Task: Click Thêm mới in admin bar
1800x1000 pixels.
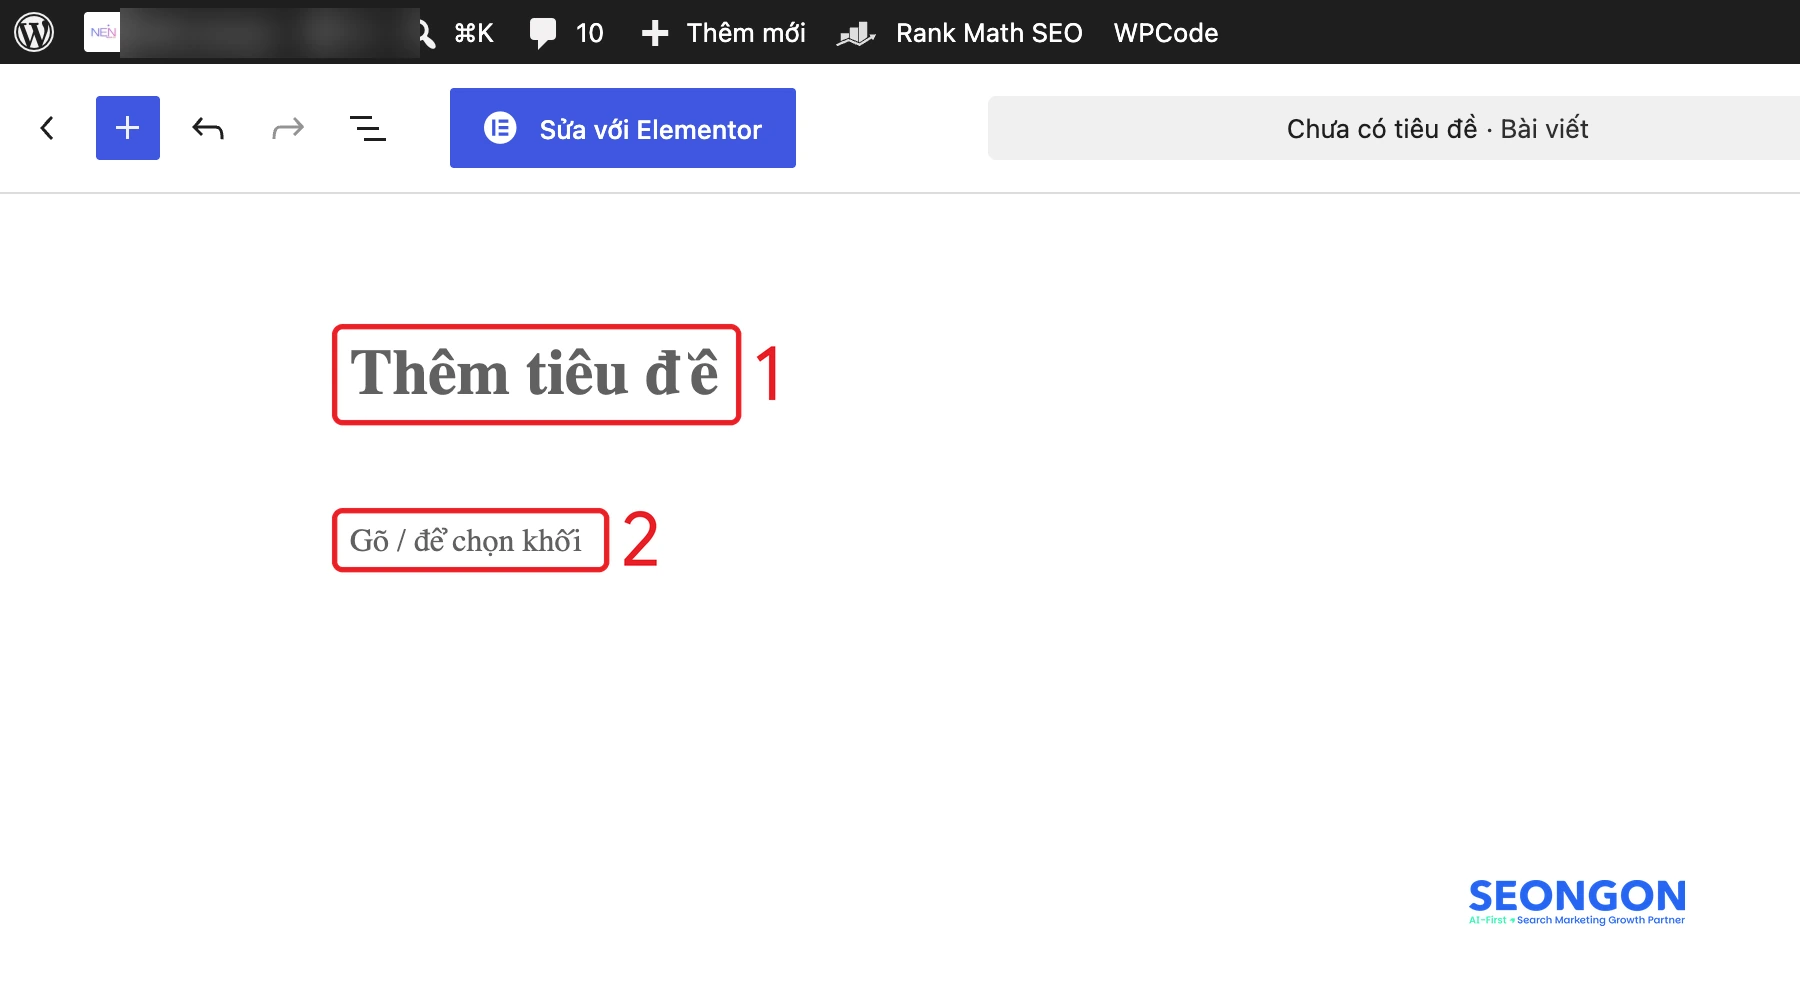Action: click(723, 33)
